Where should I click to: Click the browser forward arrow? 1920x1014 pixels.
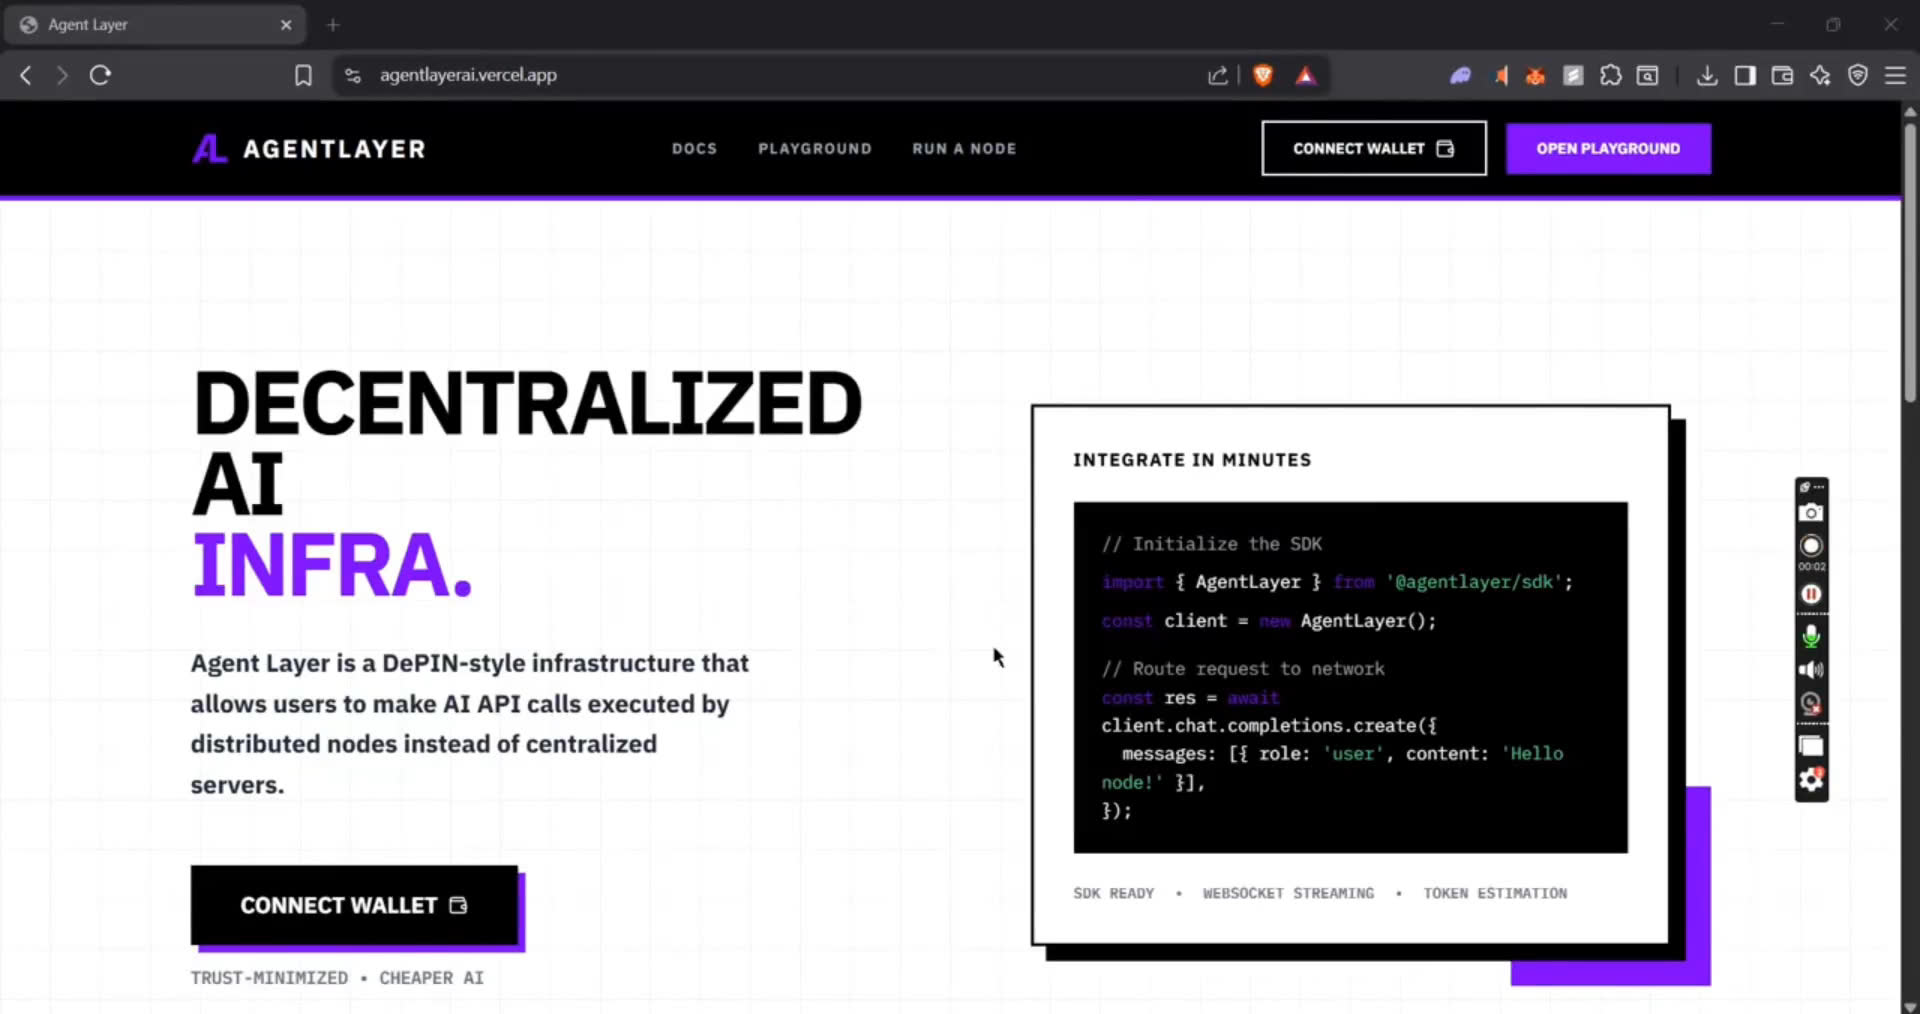pos(62,75)
